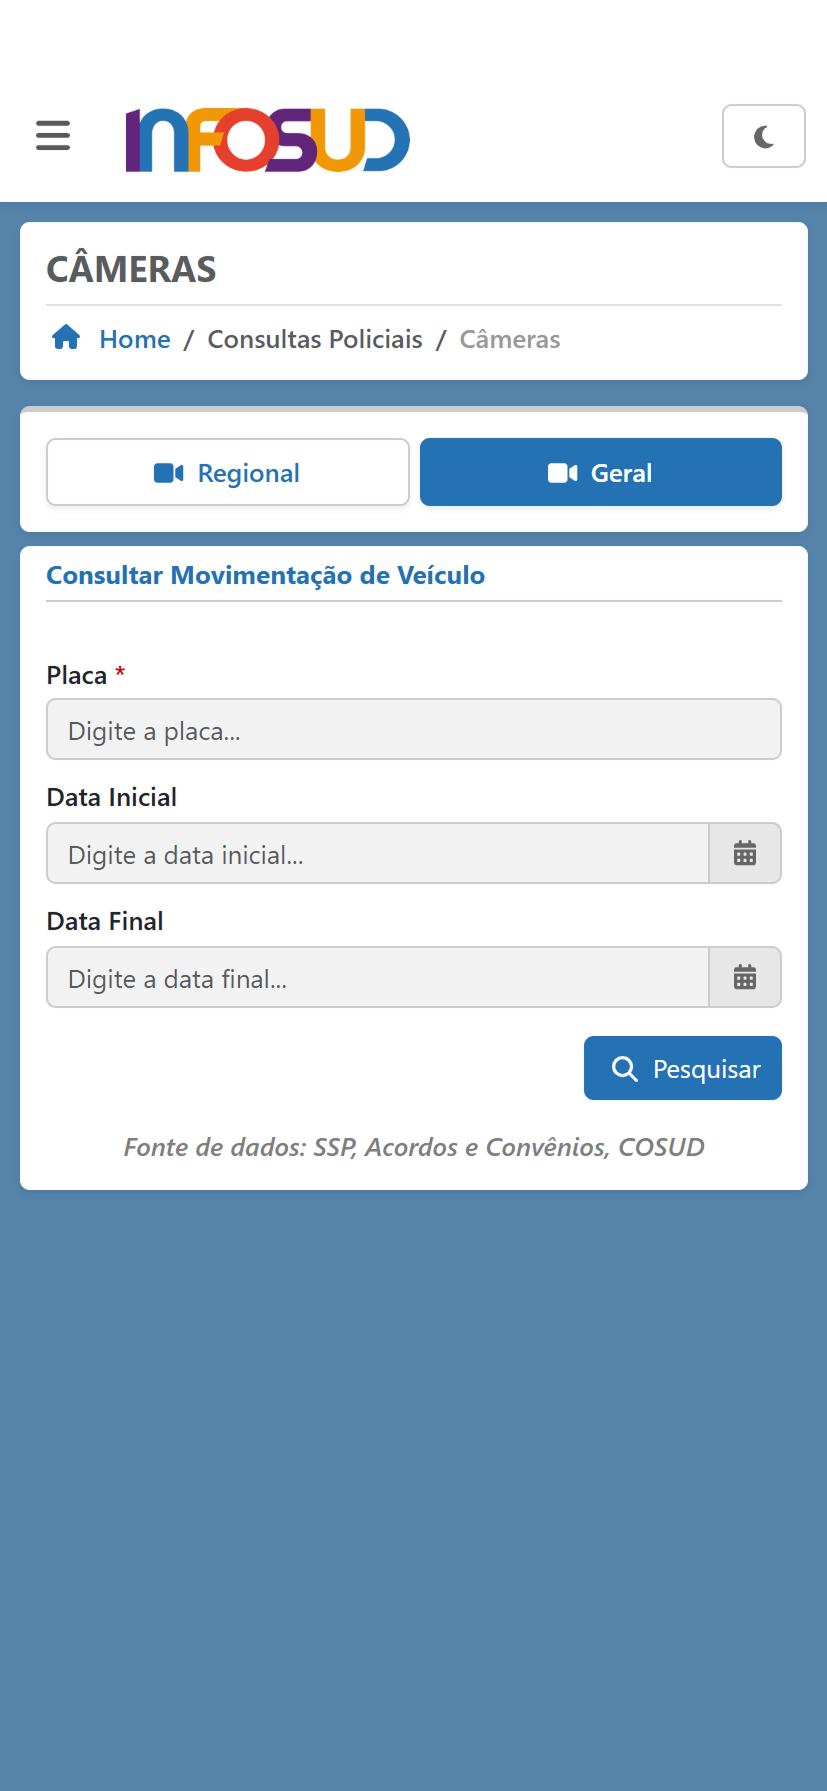Select the Câmeras breadcrumb item
Viewport: 827px width, 1791px height.
(x=509, y=340)
